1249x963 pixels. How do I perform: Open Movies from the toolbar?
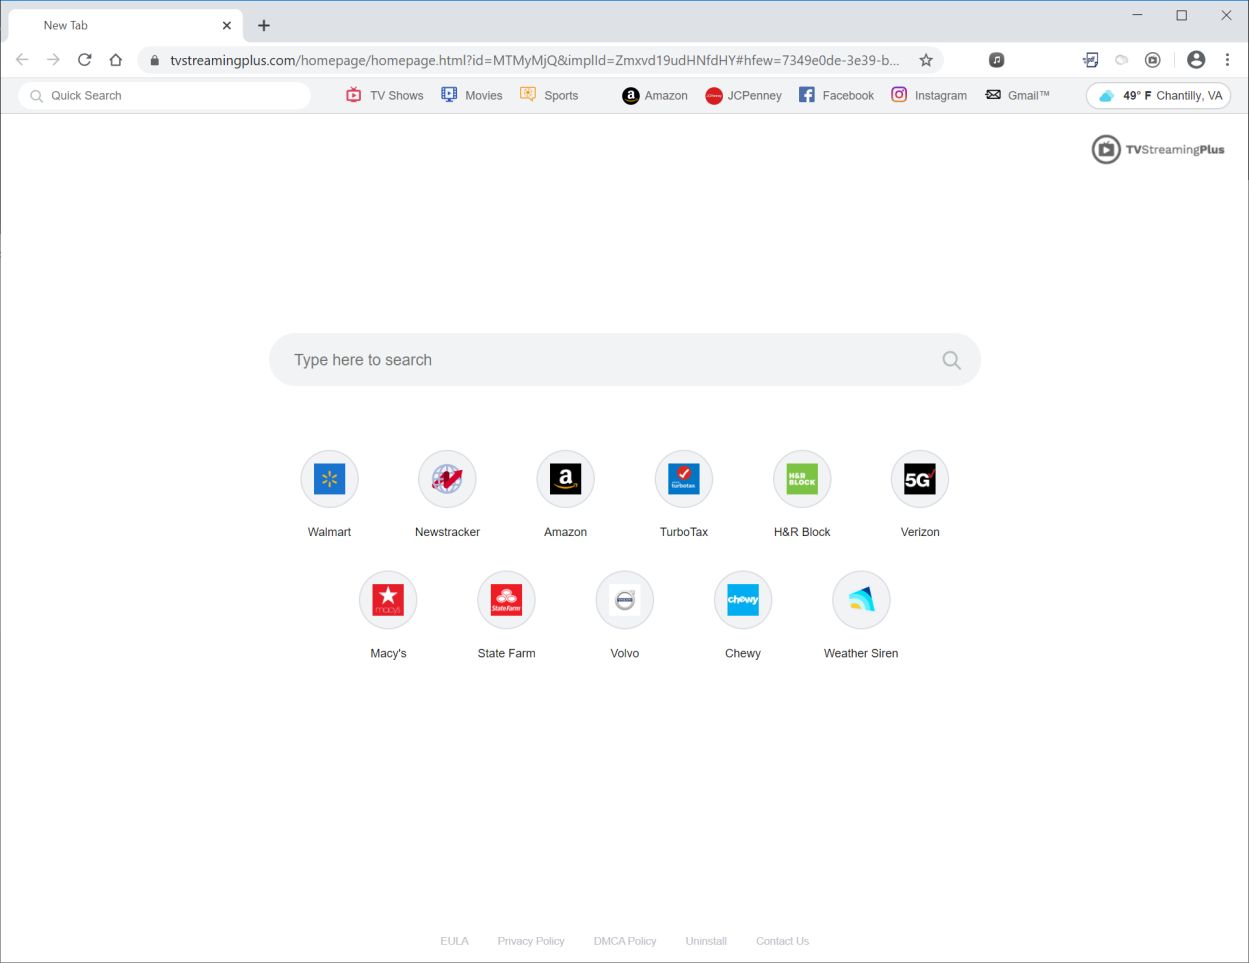[x=472, y=95]
